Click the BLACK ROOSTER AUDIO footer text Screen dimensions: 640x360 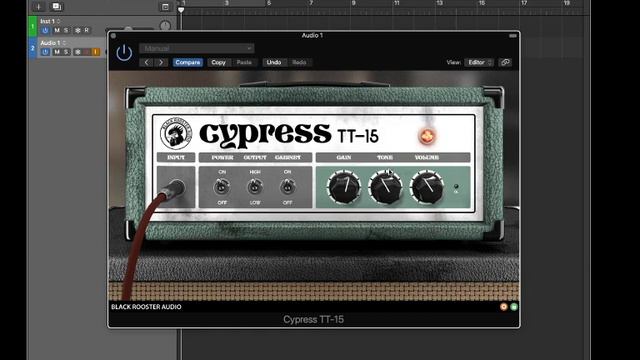146,307
